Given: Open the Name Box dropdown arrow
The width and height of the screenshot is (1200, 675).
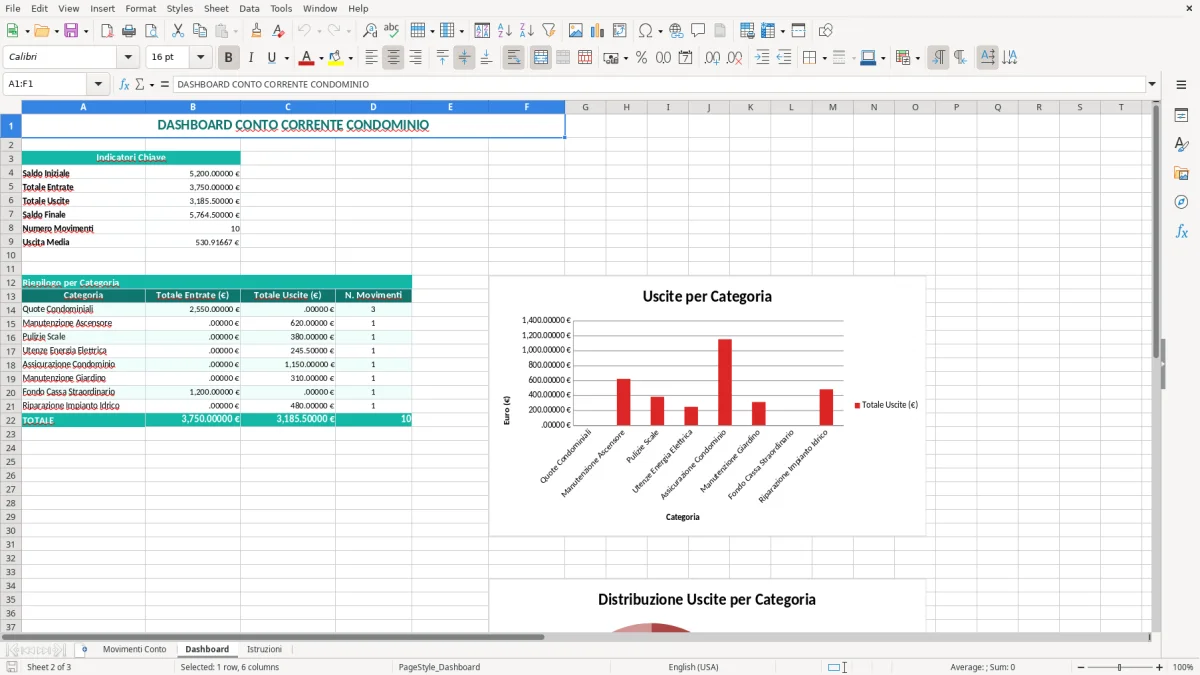Looking at the screenshot, I should [x=98, y=85].
